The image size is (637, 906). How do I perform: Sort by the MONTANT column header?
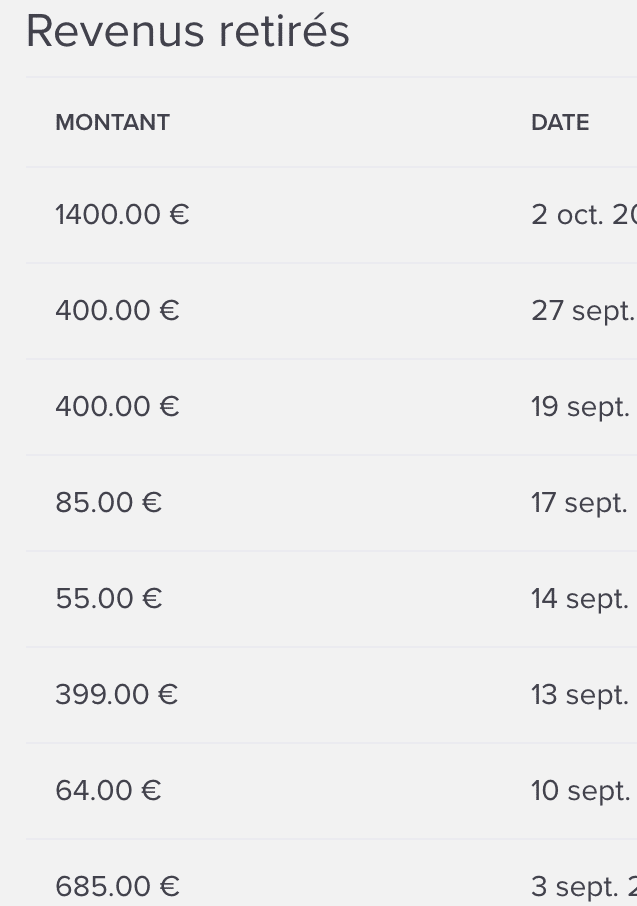coord(112,123)
